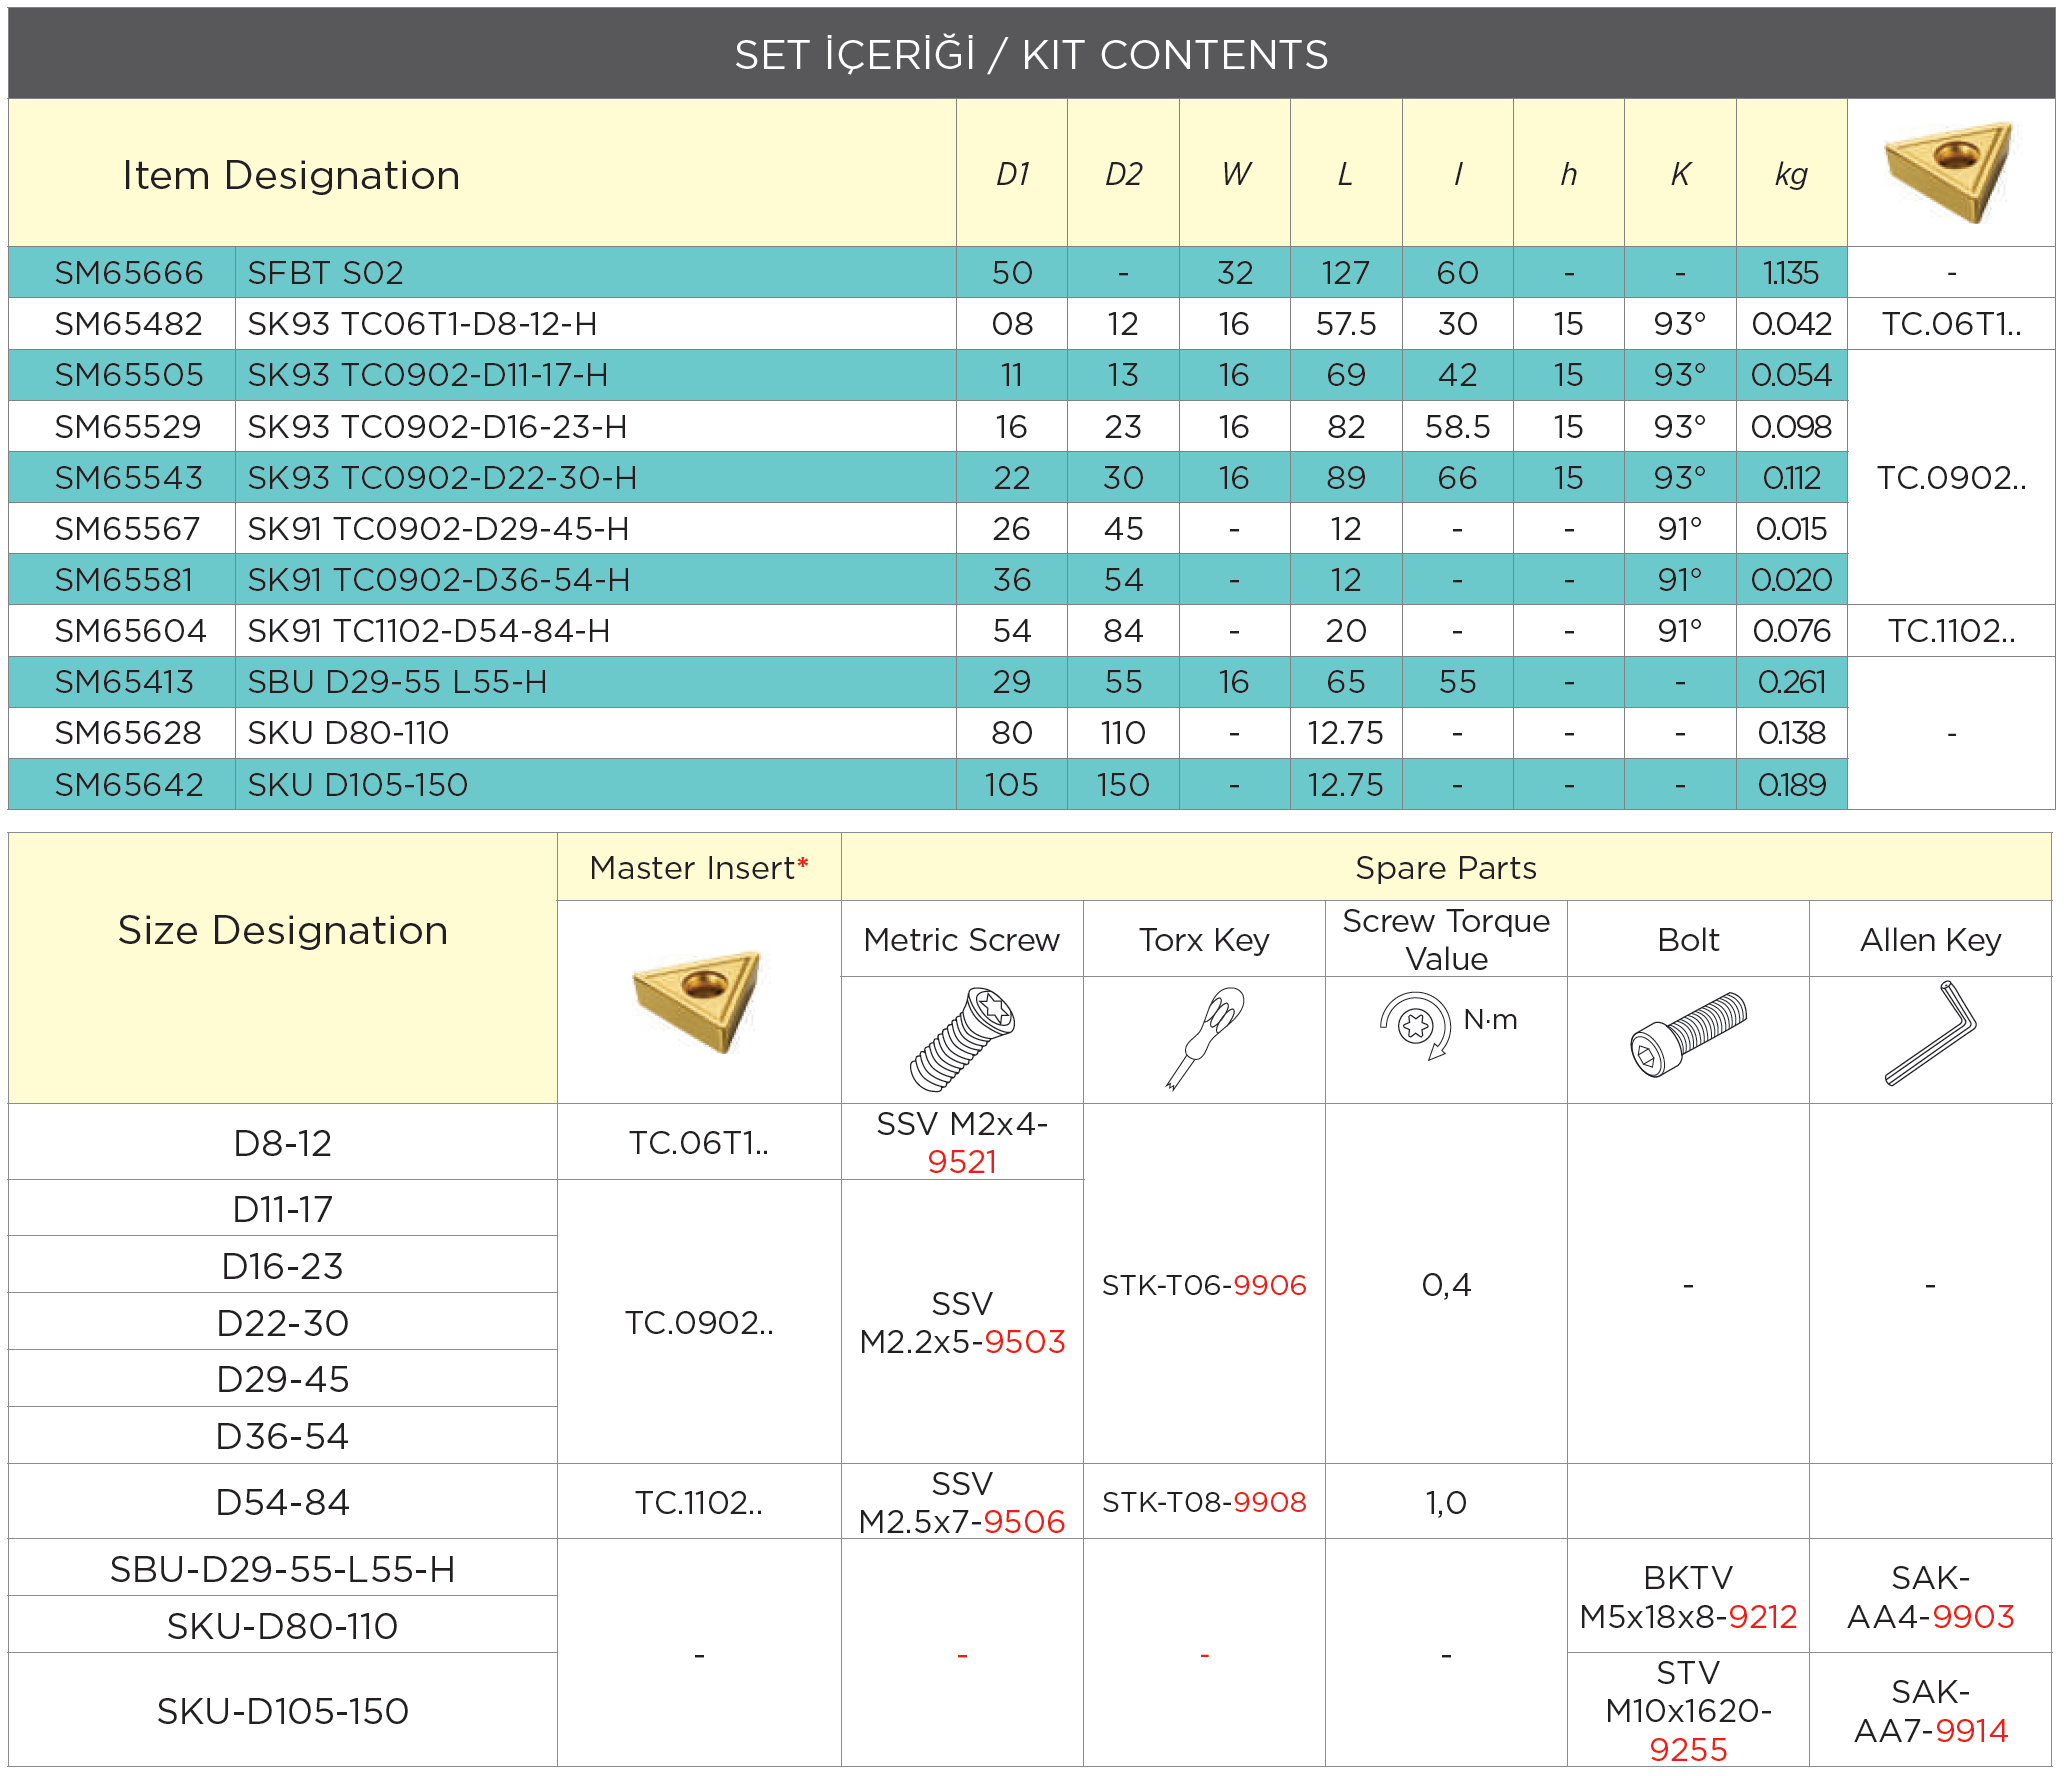This screenshot has width=2067, height=1776.
Task: Click the BKTV M5x18x8-9212 bolt code
Action: (x=1688, y=1597)
